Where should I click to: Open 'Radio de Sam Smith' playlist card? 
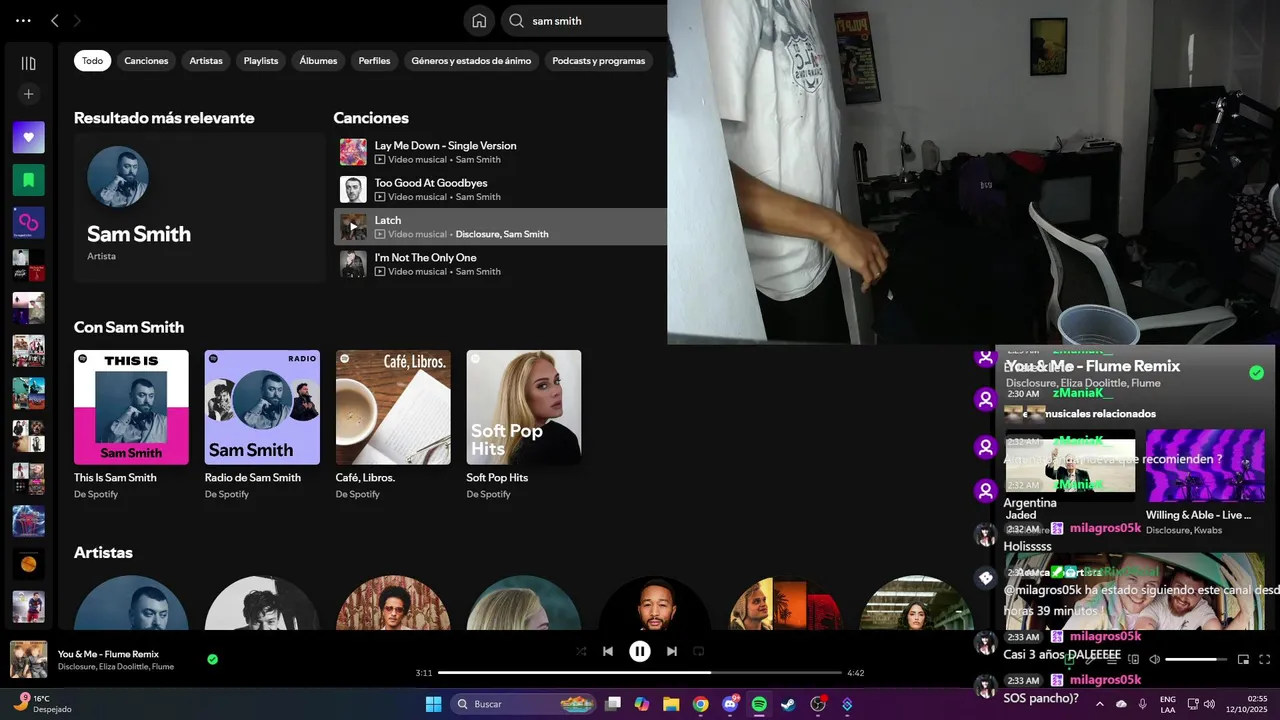pyautogui.click(x=262, y=425)
